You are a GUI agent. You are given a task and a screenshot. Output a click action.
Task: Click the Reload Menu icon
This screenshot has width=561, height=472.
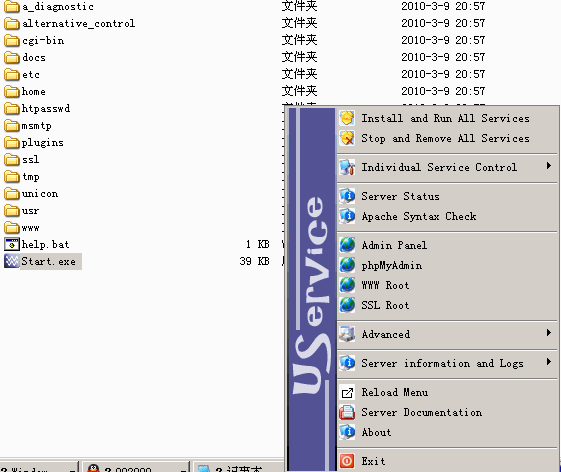(x=347, y=393)
